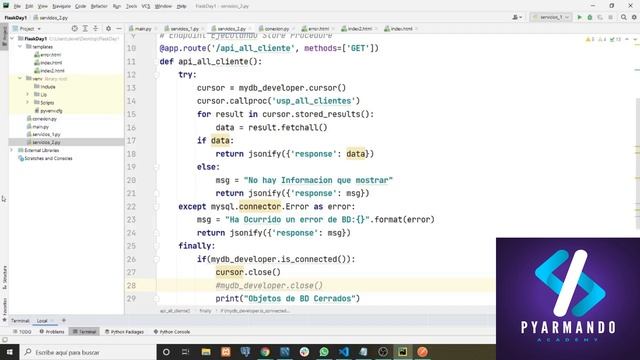Viewport: 640px width, 360px height.
Task: Select conexion.py in the project tree
Action: pyautogui.click(x=42, y=118)
